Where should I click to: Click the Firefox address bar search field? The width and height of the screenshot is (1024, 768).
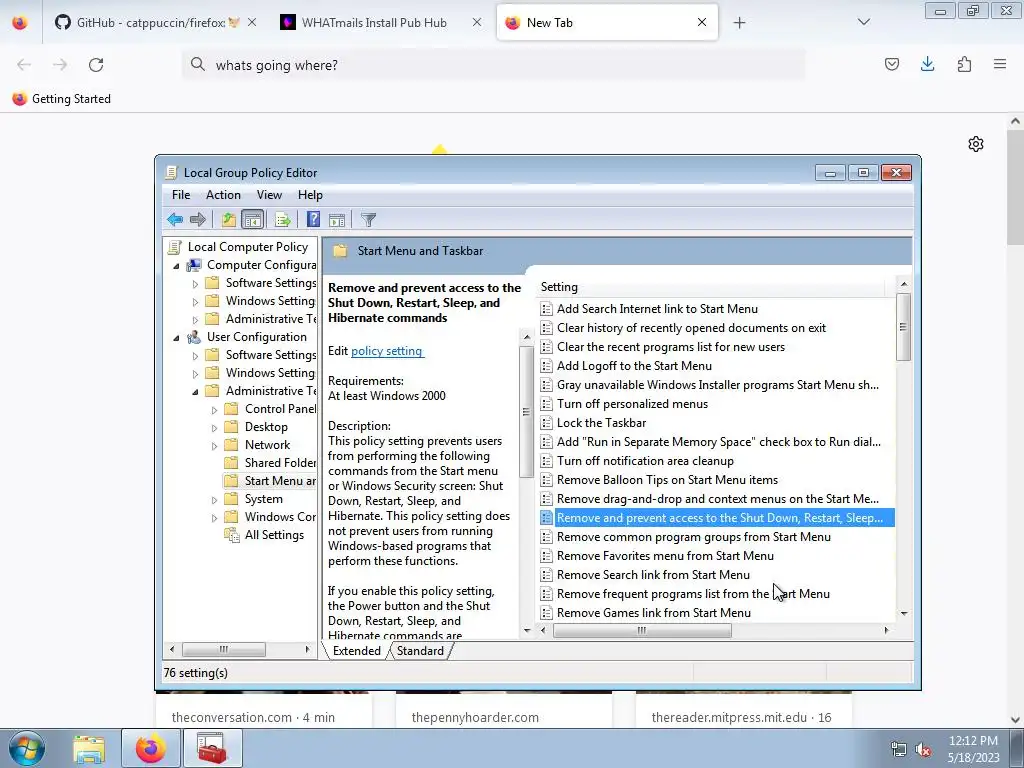point(493,65)
